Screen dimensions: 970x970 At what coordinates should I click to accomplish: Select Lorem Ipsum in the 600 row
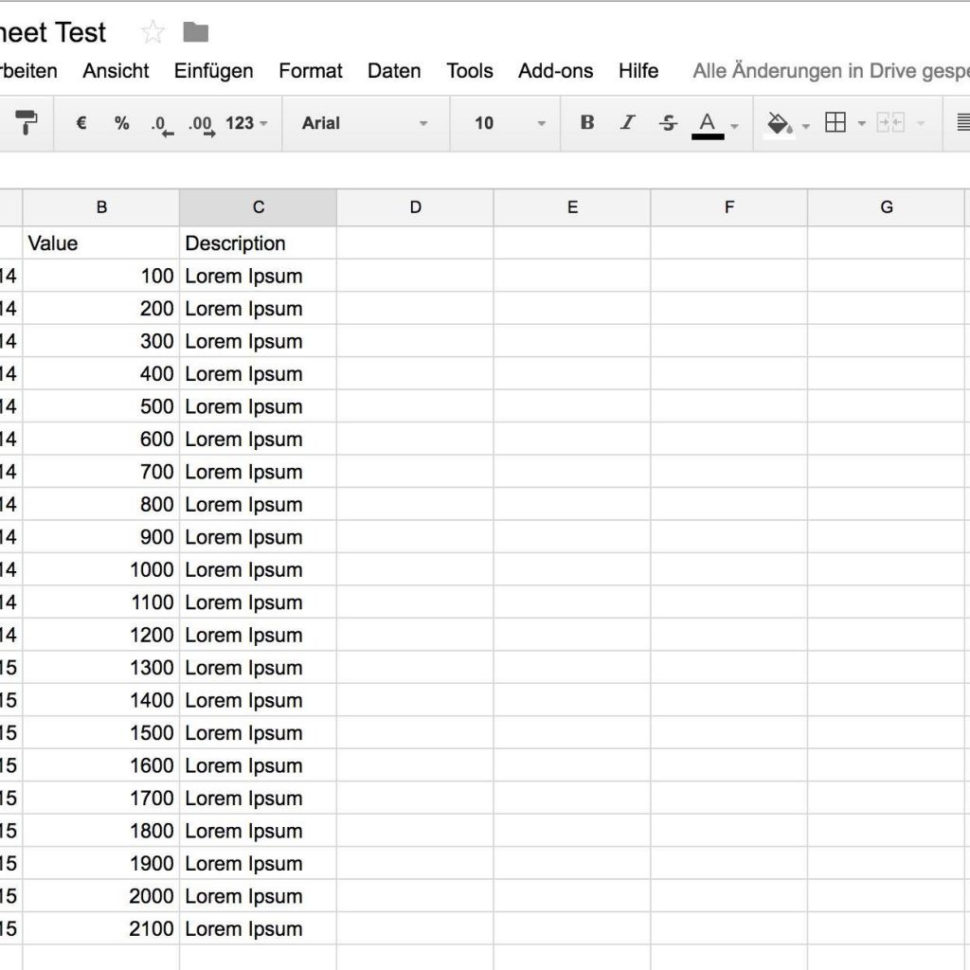(x=258, y=439)
